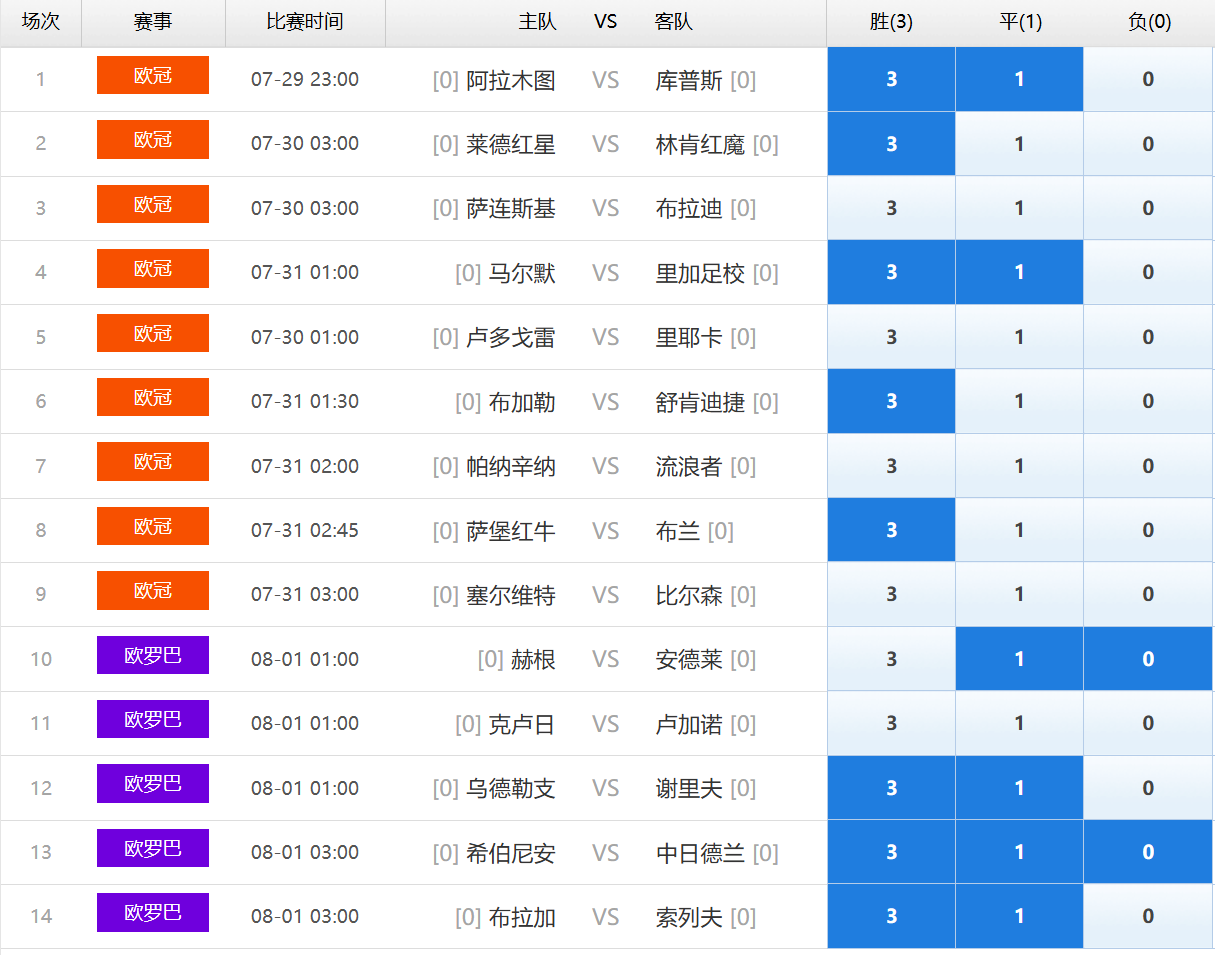Select loss (0) for 萨堡红牛 vs 布兰

1148,530
